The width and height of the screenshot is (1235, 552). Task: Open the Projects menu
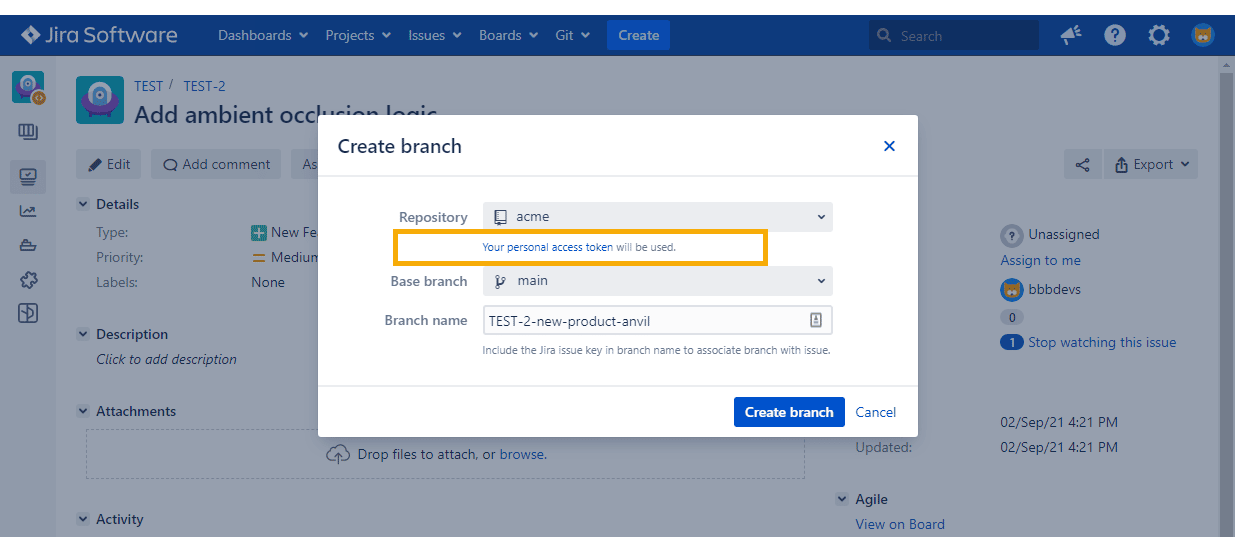tap(358, 35)
